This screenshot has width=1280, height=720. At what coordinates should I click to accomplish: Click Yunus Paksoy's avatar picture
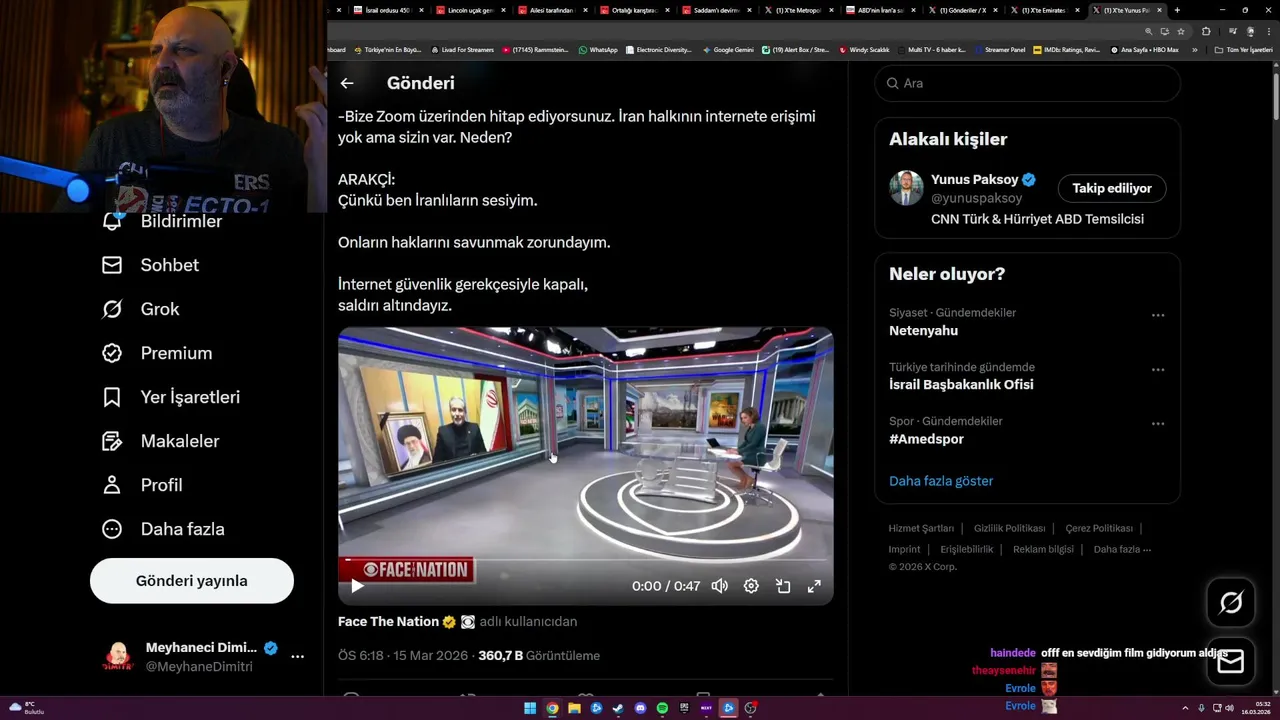[906, 188]
